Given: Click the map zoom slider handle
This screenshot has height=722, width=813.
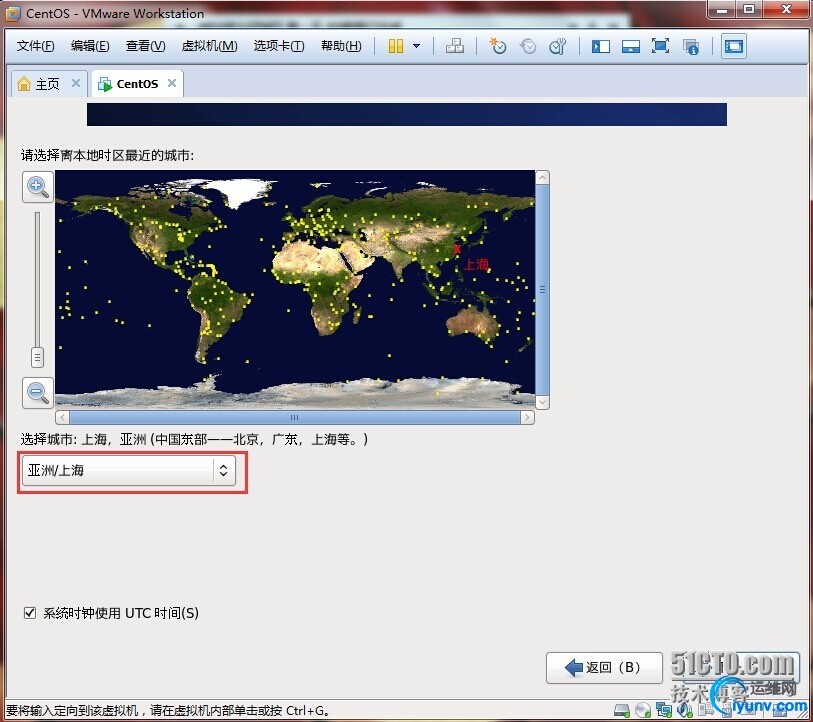Looking at the screenshot, I should click(x=37, y=357).
